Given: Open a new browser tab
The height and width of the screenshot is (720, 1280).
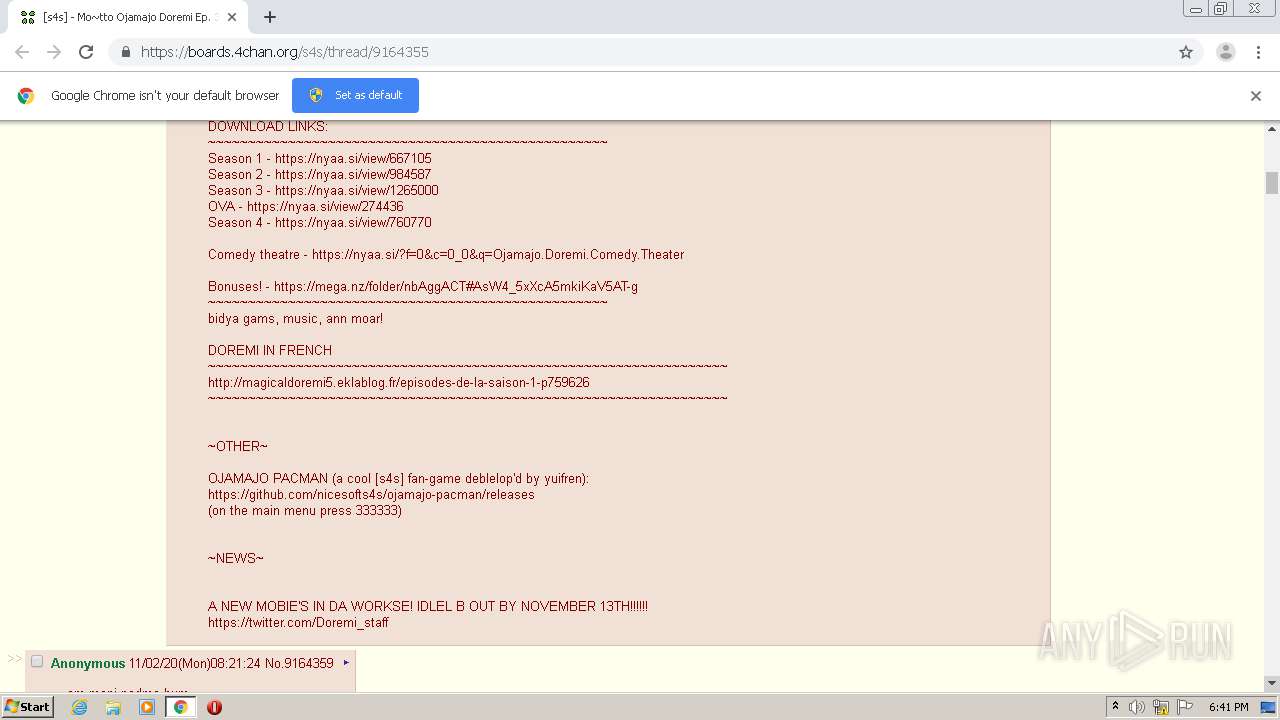Looking at the screenshot, I should coord(270,17).
